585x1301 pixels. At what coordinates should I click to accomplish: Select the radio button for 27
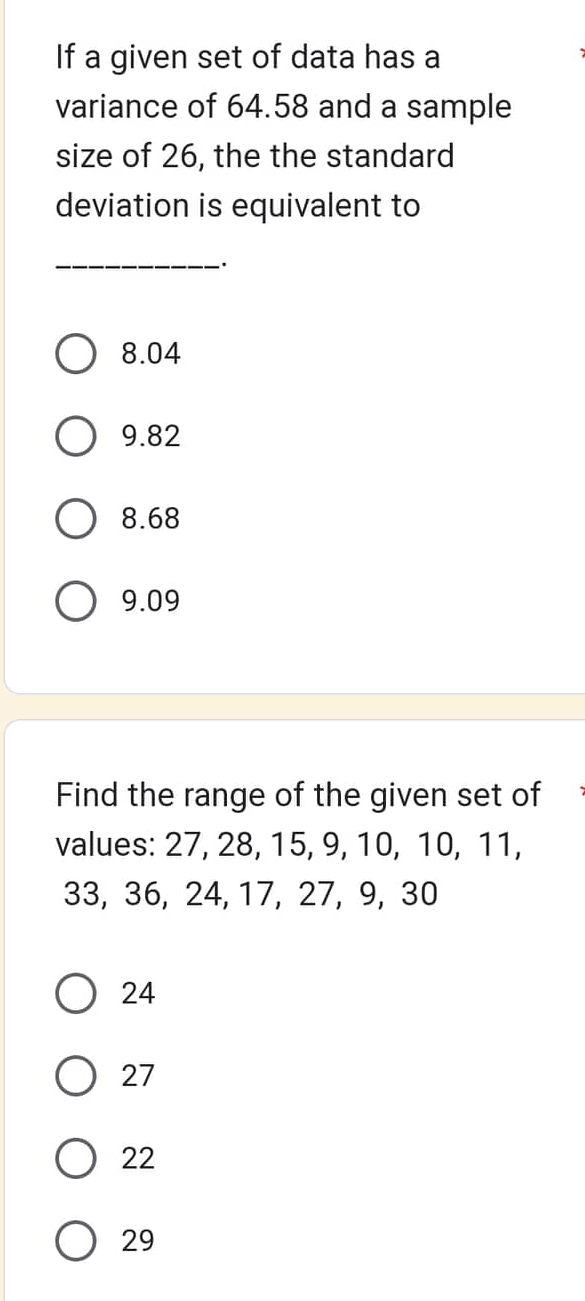75,1077
